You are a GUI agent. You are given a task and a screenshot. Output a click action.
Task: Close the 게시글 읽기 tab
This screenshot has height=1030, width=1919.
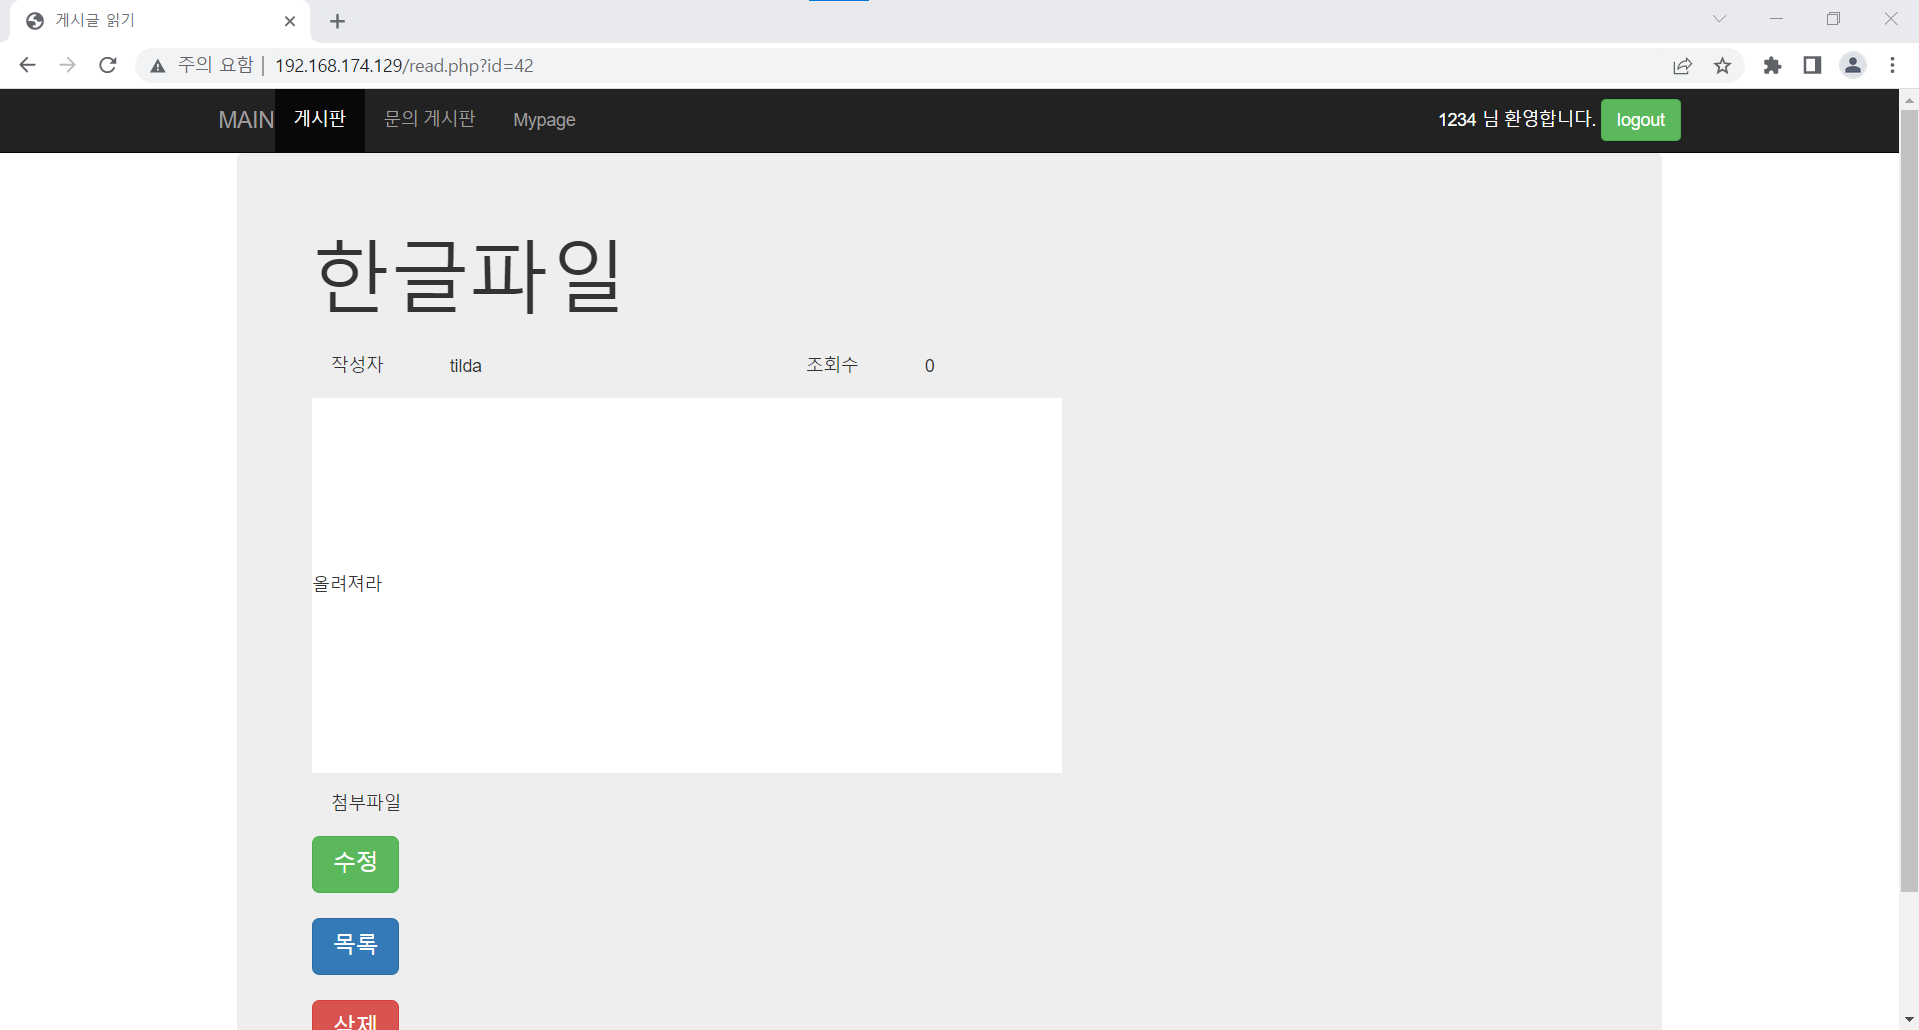click(290, 21)
